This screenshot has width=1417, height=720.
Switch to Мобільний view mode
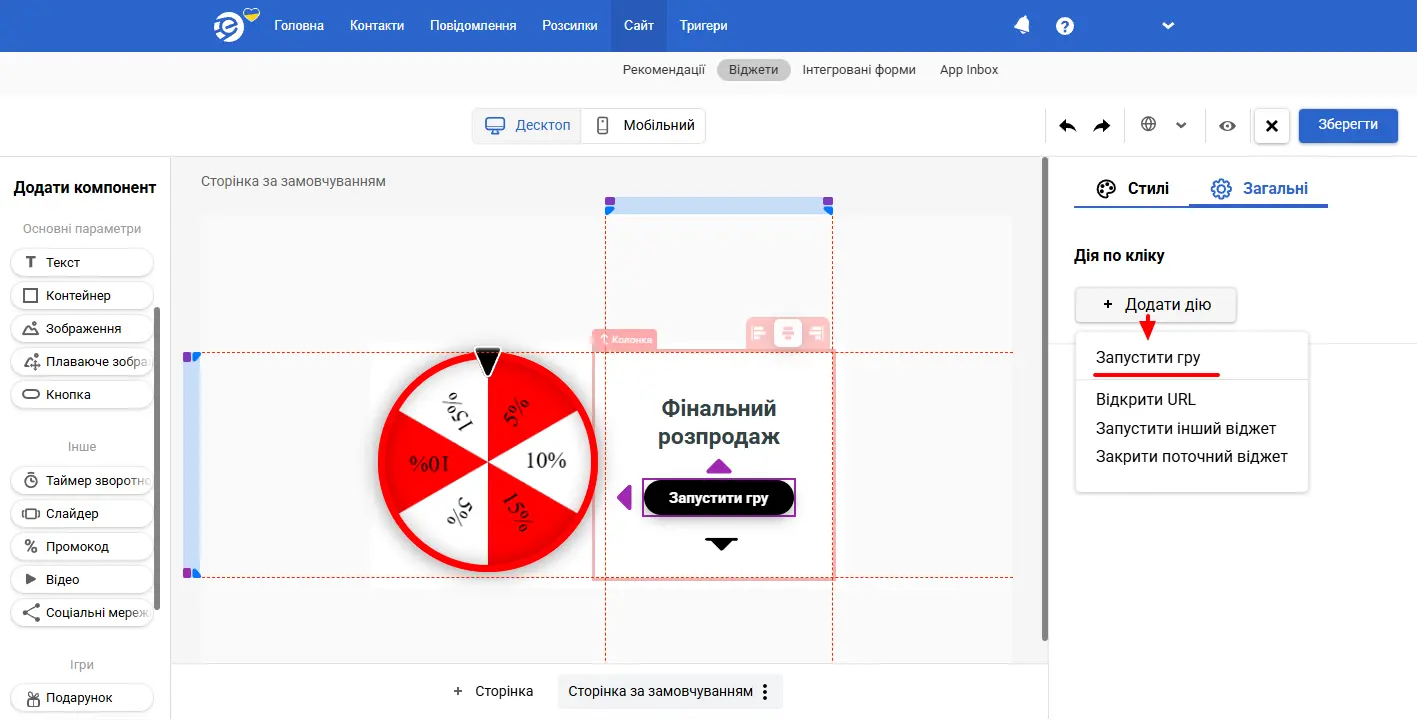coord(643,125)
